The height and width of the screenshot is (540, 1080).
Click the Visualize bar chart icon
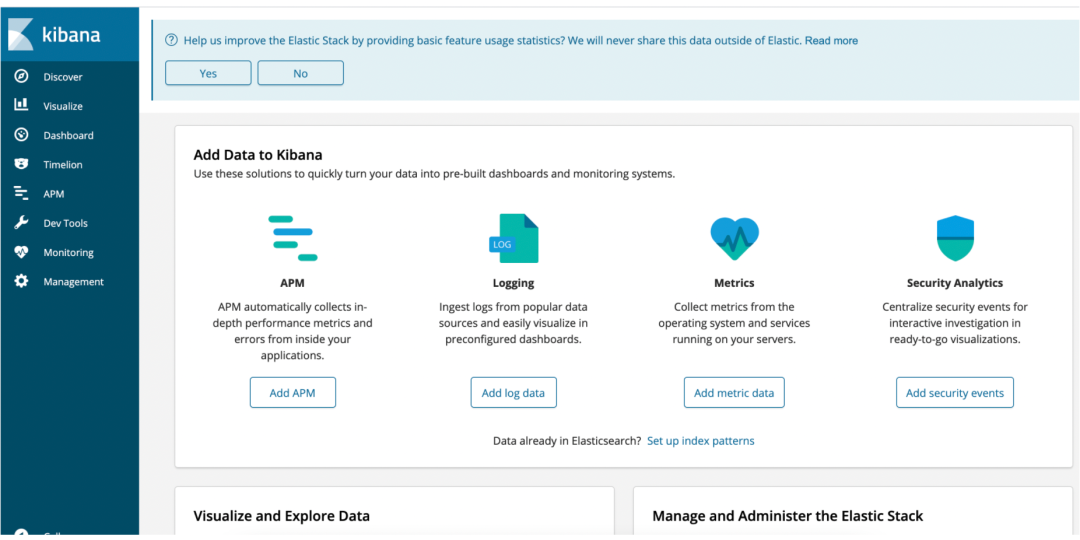pos(21,105)
